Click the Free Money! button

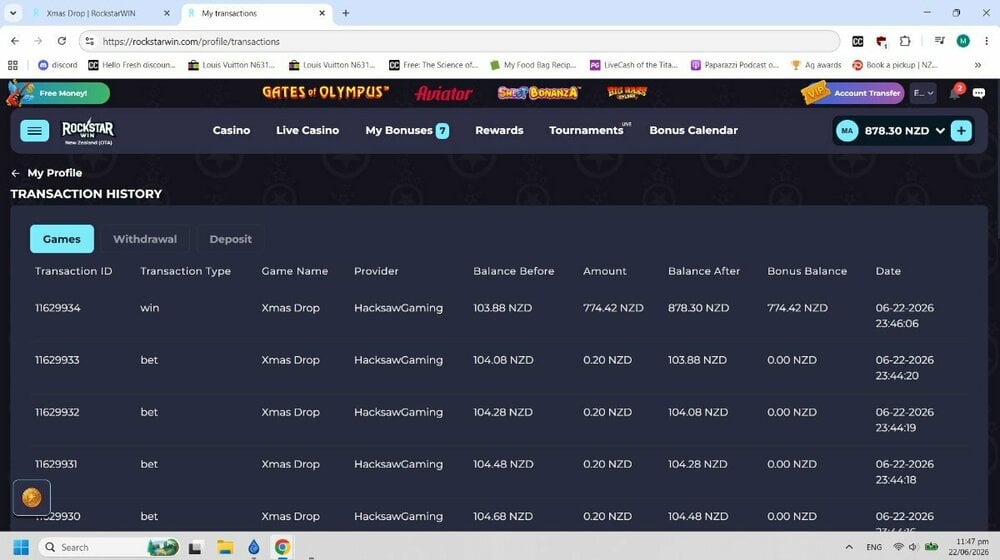(x=59, y=93)
